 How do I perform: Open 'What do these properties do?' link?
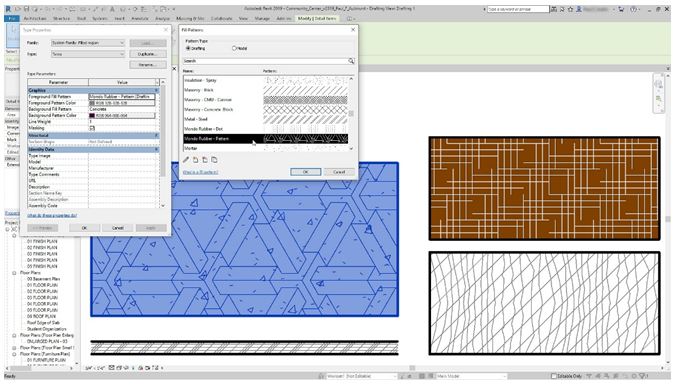click(52, 215)
